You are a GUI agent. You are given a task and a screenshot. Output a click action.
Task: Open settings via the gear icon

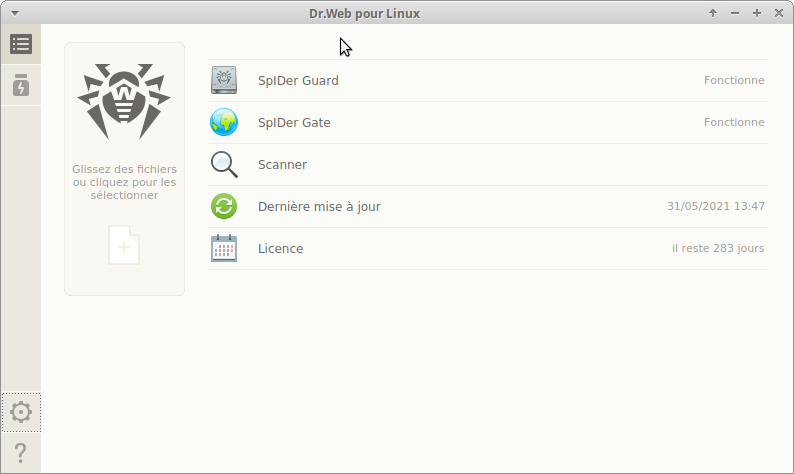20,411
